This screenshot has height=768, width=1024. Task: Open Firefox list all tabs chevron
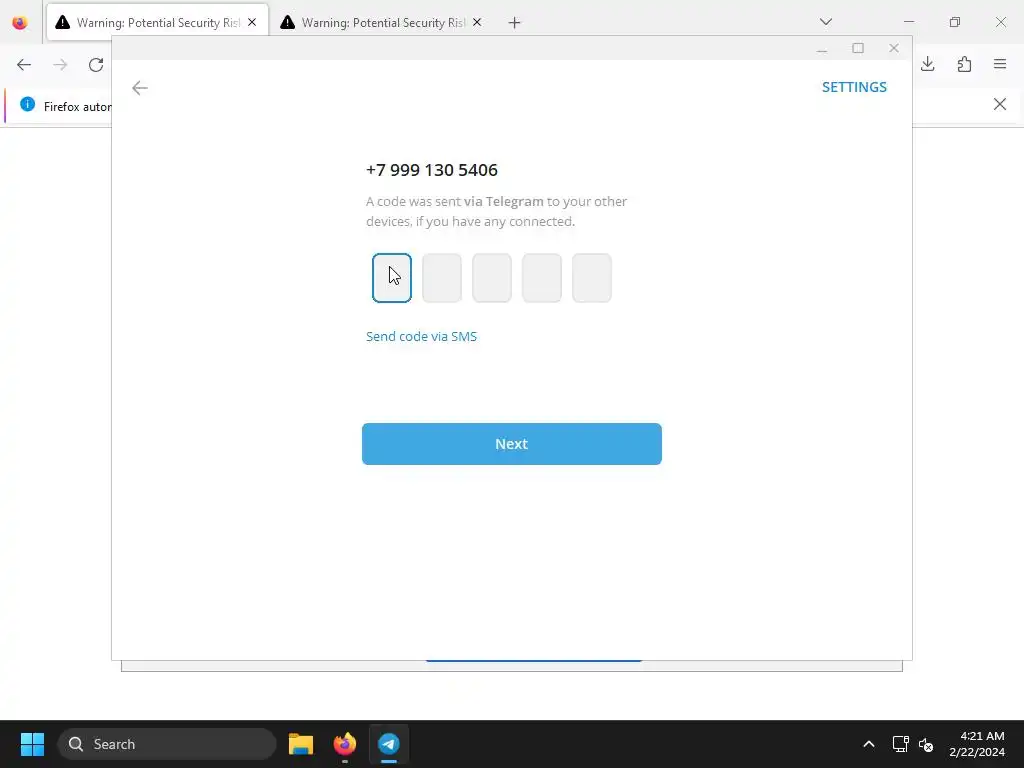point(826,22)
